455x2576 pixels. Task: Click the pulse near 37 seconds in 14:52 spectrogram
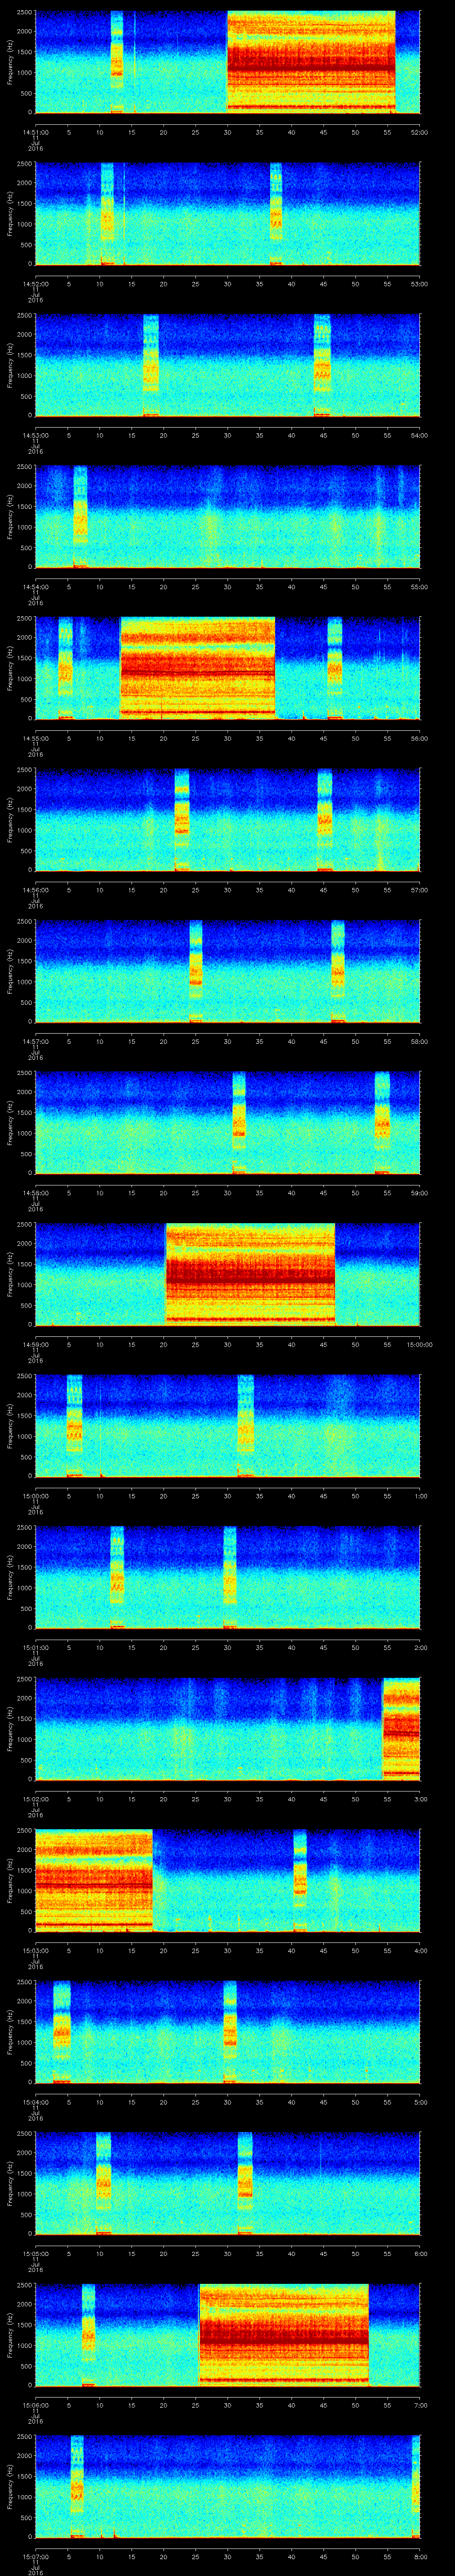[x=276, y=214]
